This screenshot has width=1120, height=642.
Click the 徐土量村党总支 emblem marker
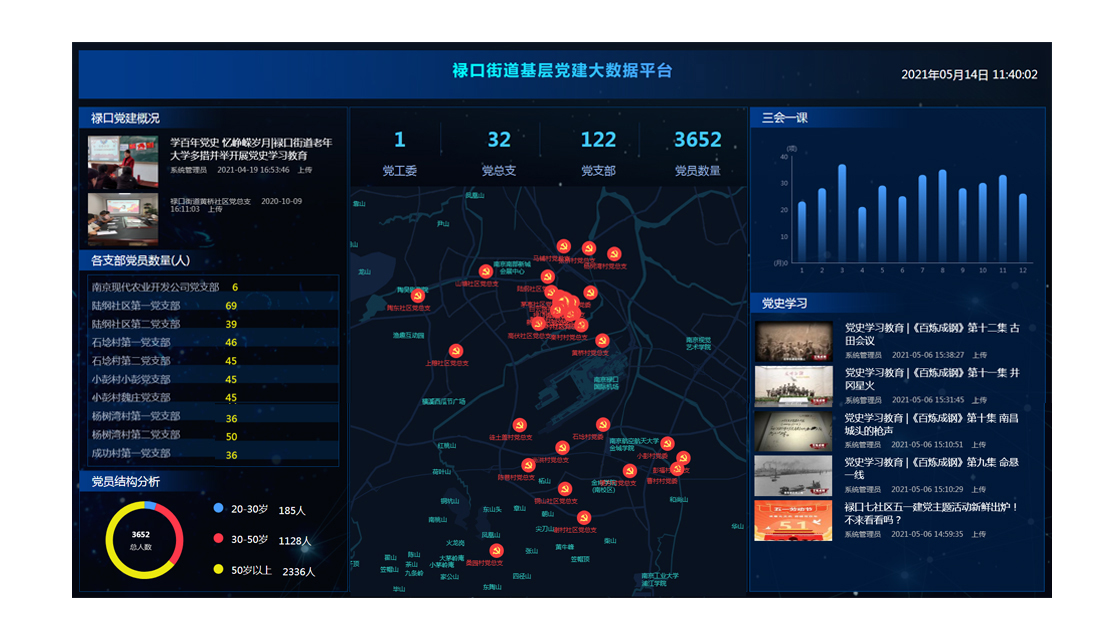(x=518, y=425)
